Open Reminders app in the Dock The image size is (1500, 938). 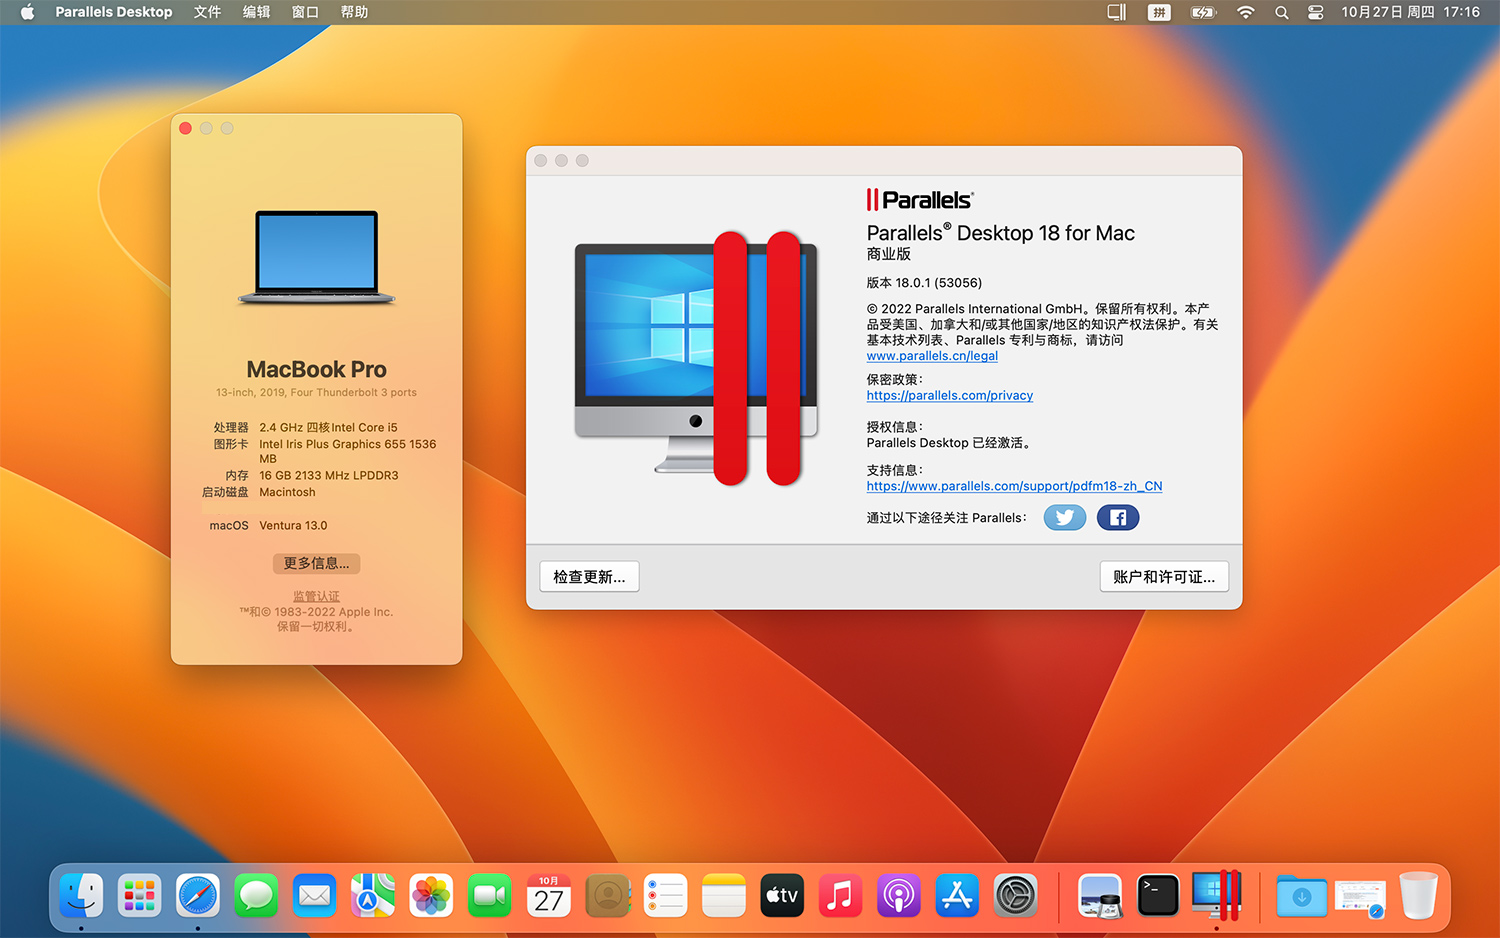point(665,895)
